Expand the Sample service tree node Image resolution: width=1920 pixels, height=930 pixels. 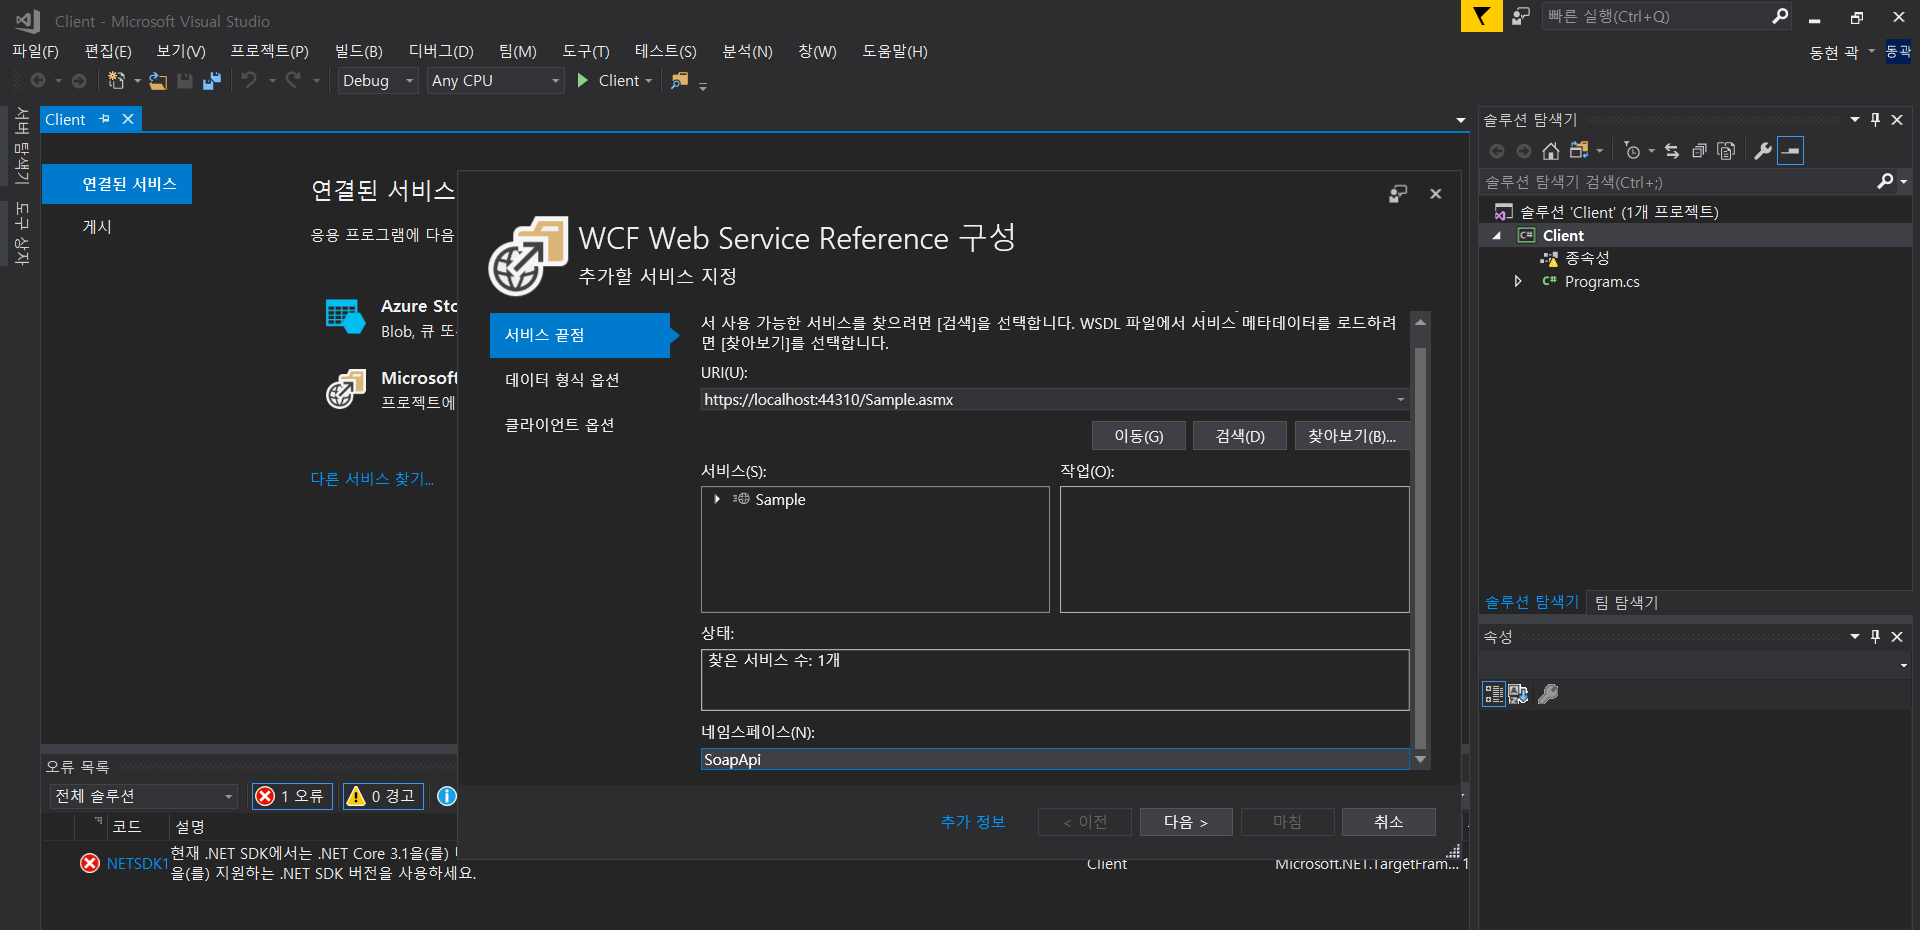coord(717,499)
